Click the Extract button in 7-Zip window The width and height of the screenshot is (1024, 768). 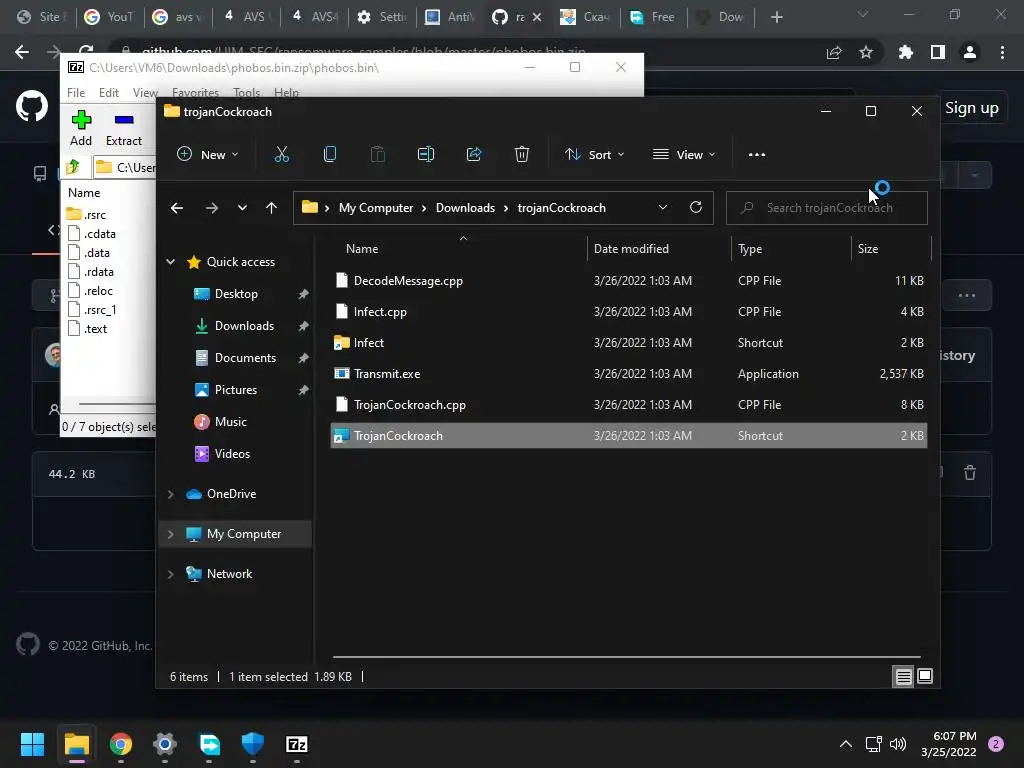pyautogui.click(x=124, y=129)
